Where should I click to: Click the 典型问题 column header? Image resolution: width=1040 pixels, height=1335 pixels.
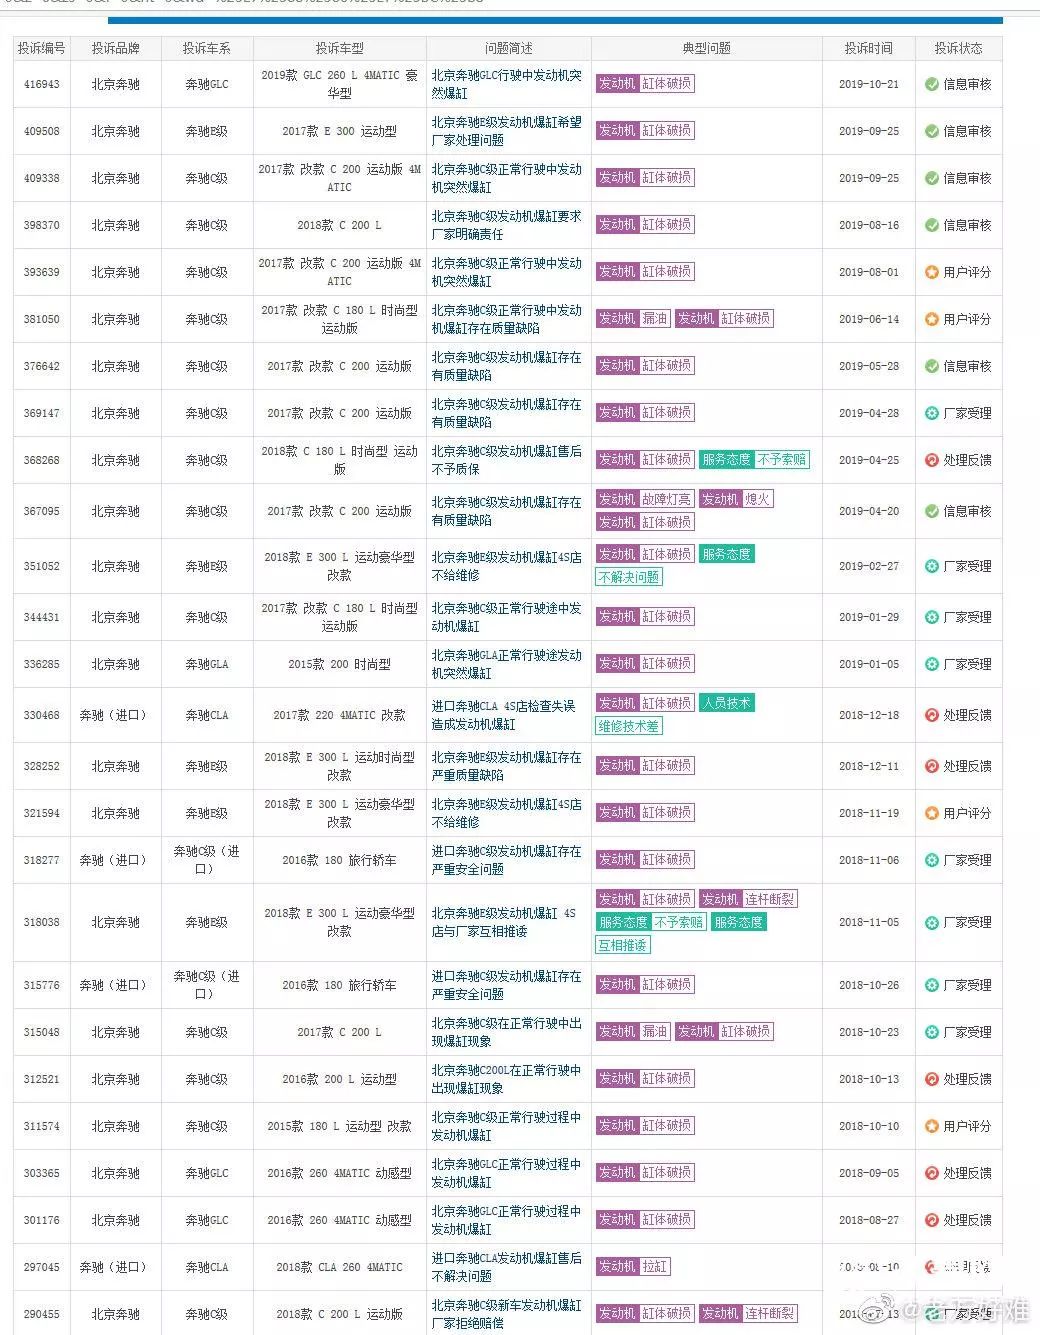707,48
